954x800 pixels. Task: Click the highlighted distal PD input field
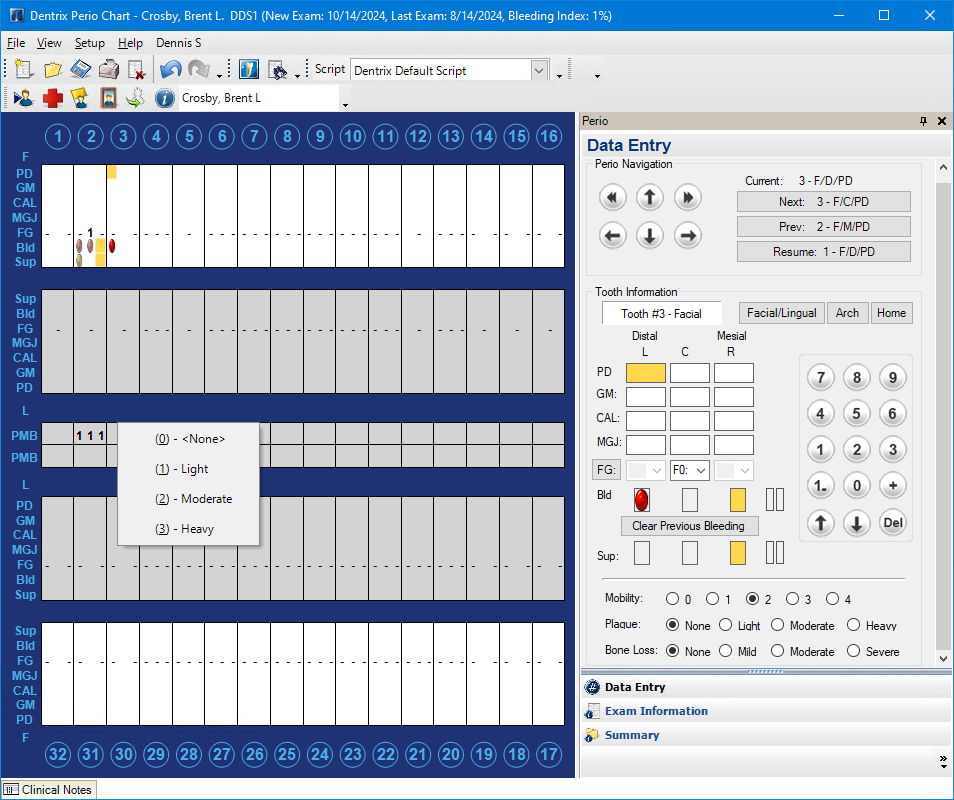point(645,373)
